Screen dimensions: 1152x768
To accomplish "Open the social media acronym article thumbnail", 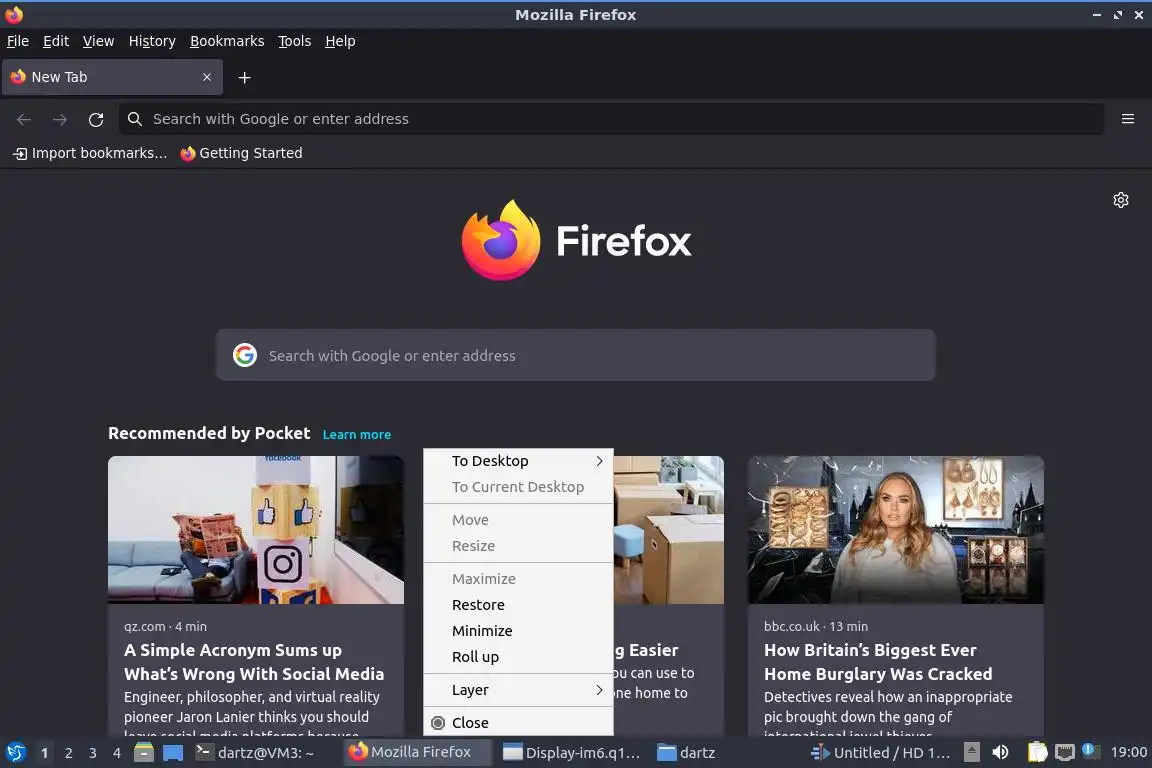I will click(256, 530).
